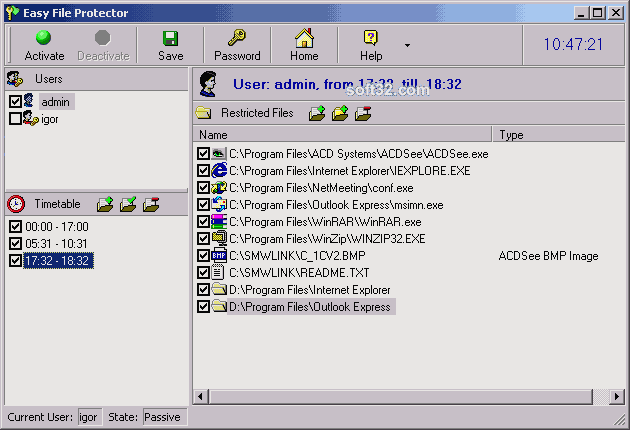Uncheck the admin user checkbox
Image resolution: width=630 pixels, height=430 pixels.
coord(15,101)
